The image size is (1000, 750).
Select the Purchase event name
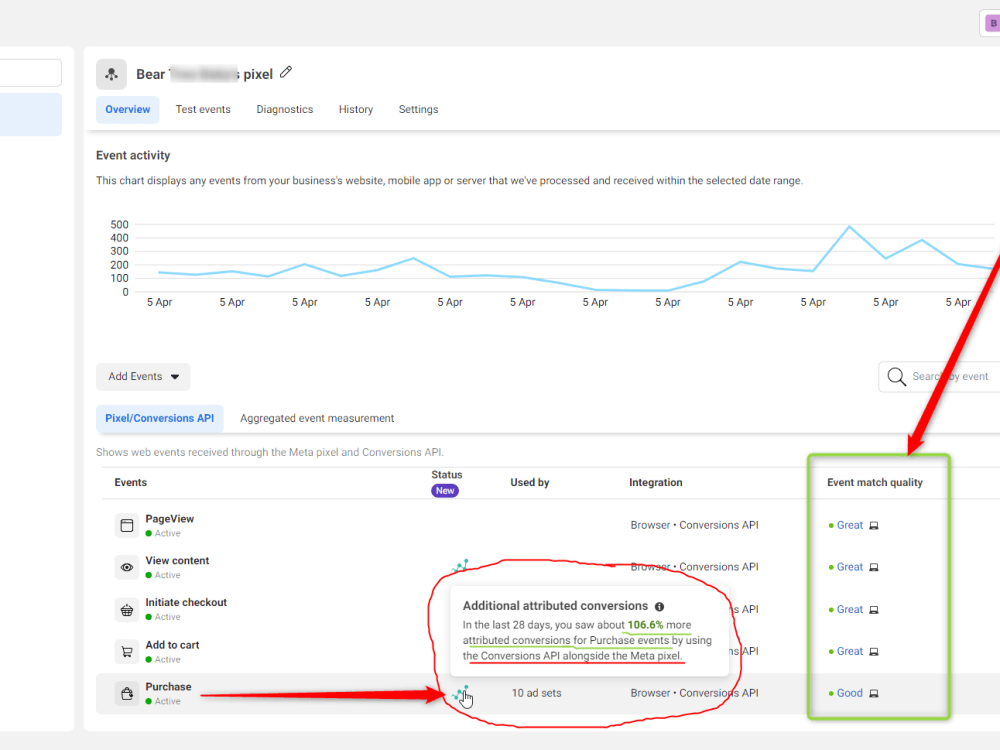click(x=168, y=687)
